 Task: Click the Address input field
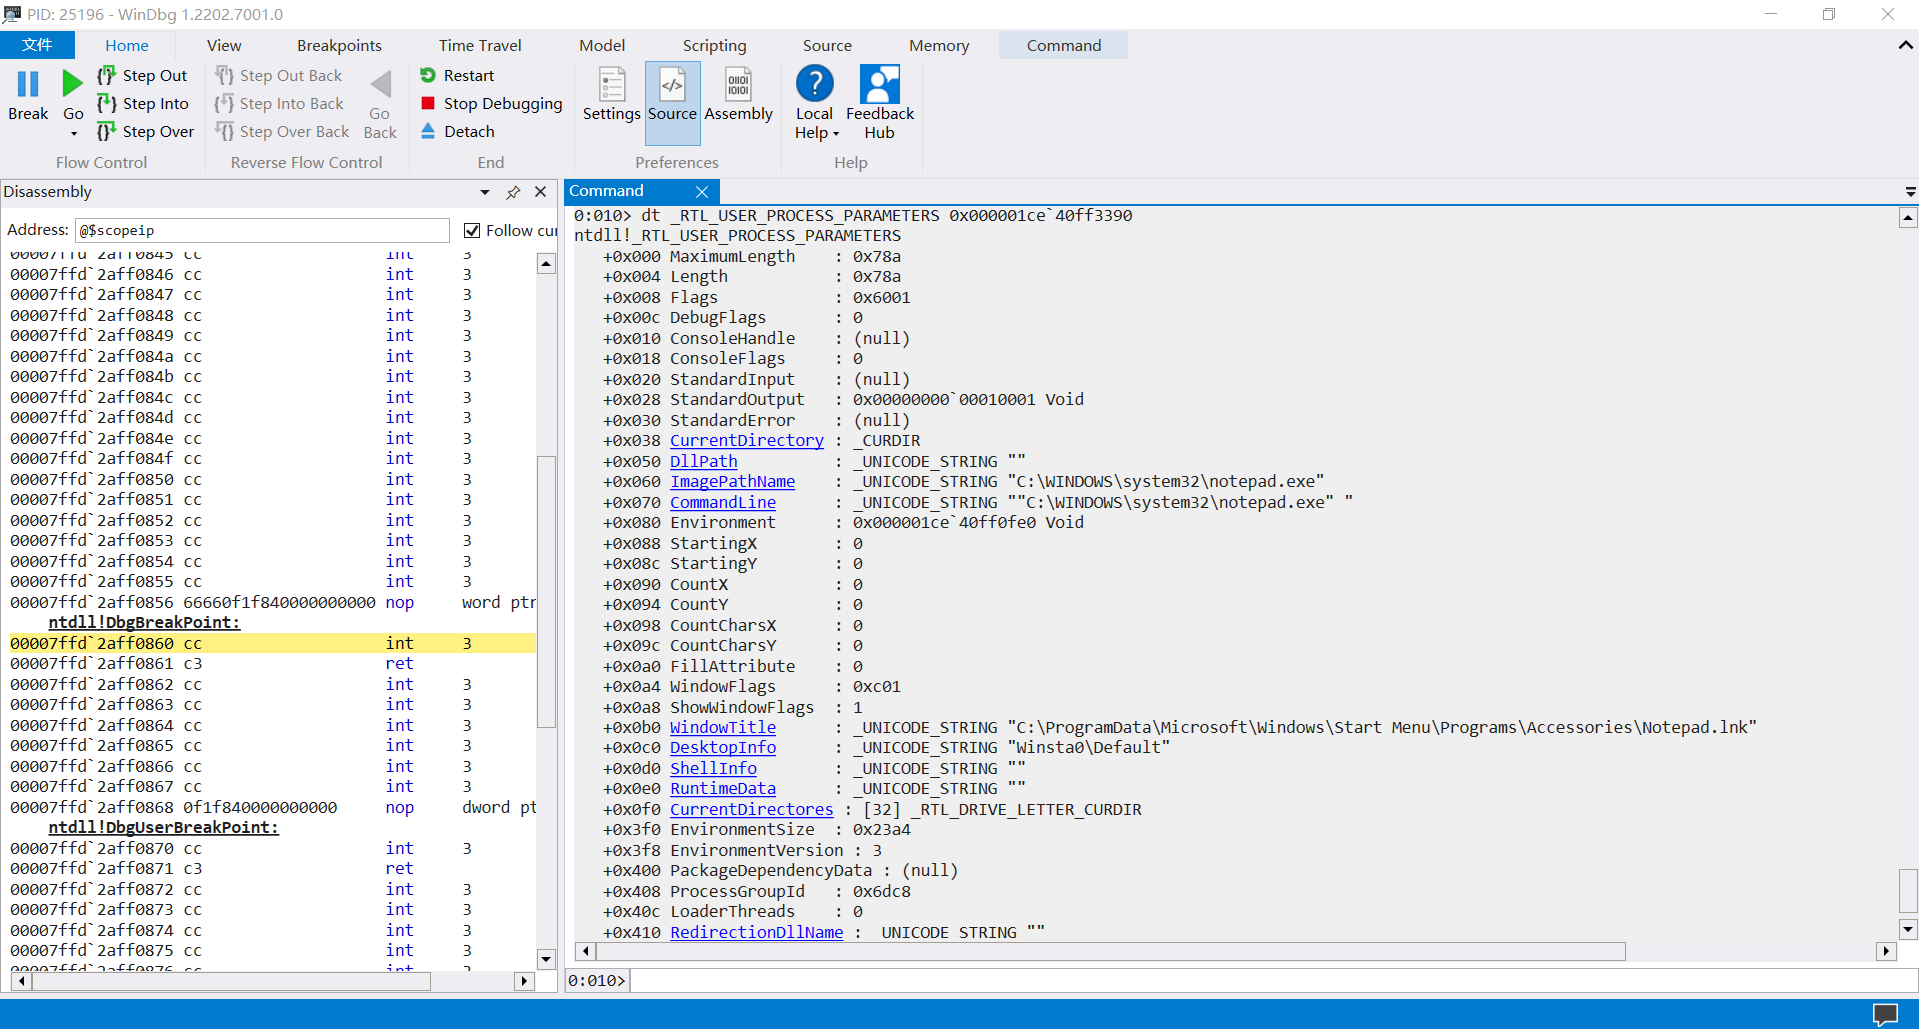click(262, 230)
